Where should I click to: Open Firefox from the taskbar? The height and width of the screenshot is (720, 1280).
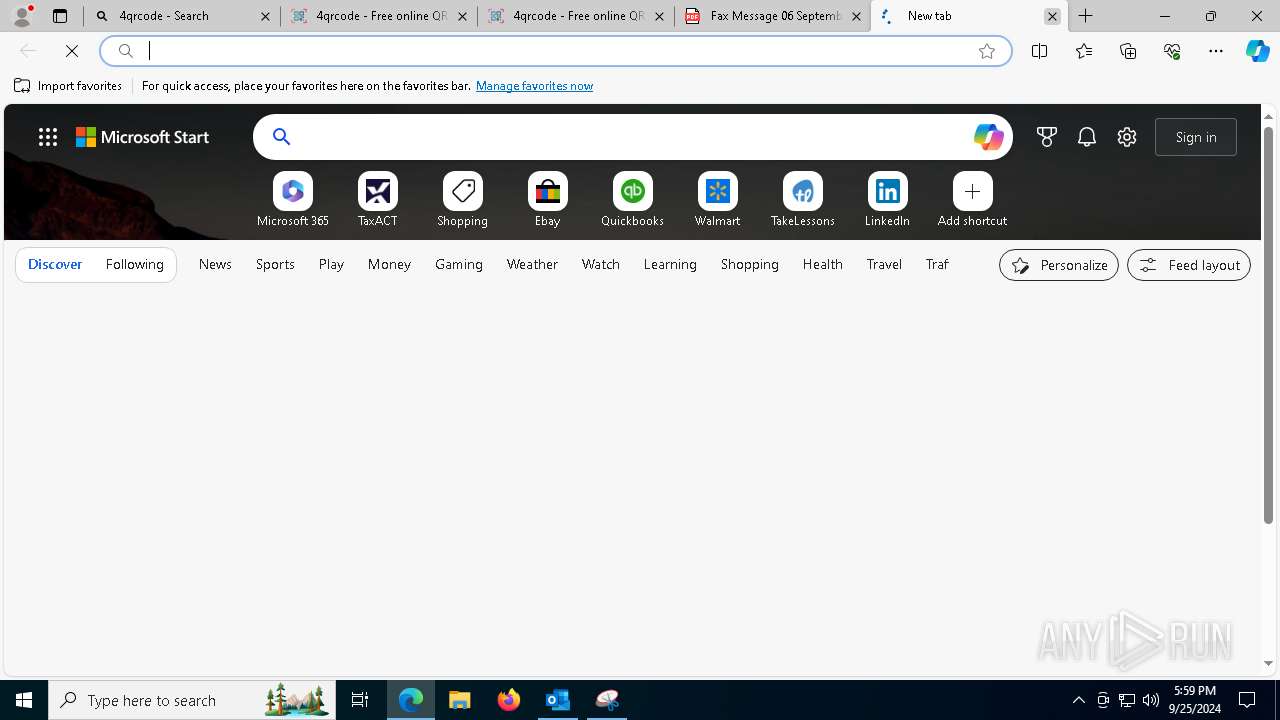[x=509, y=700]
